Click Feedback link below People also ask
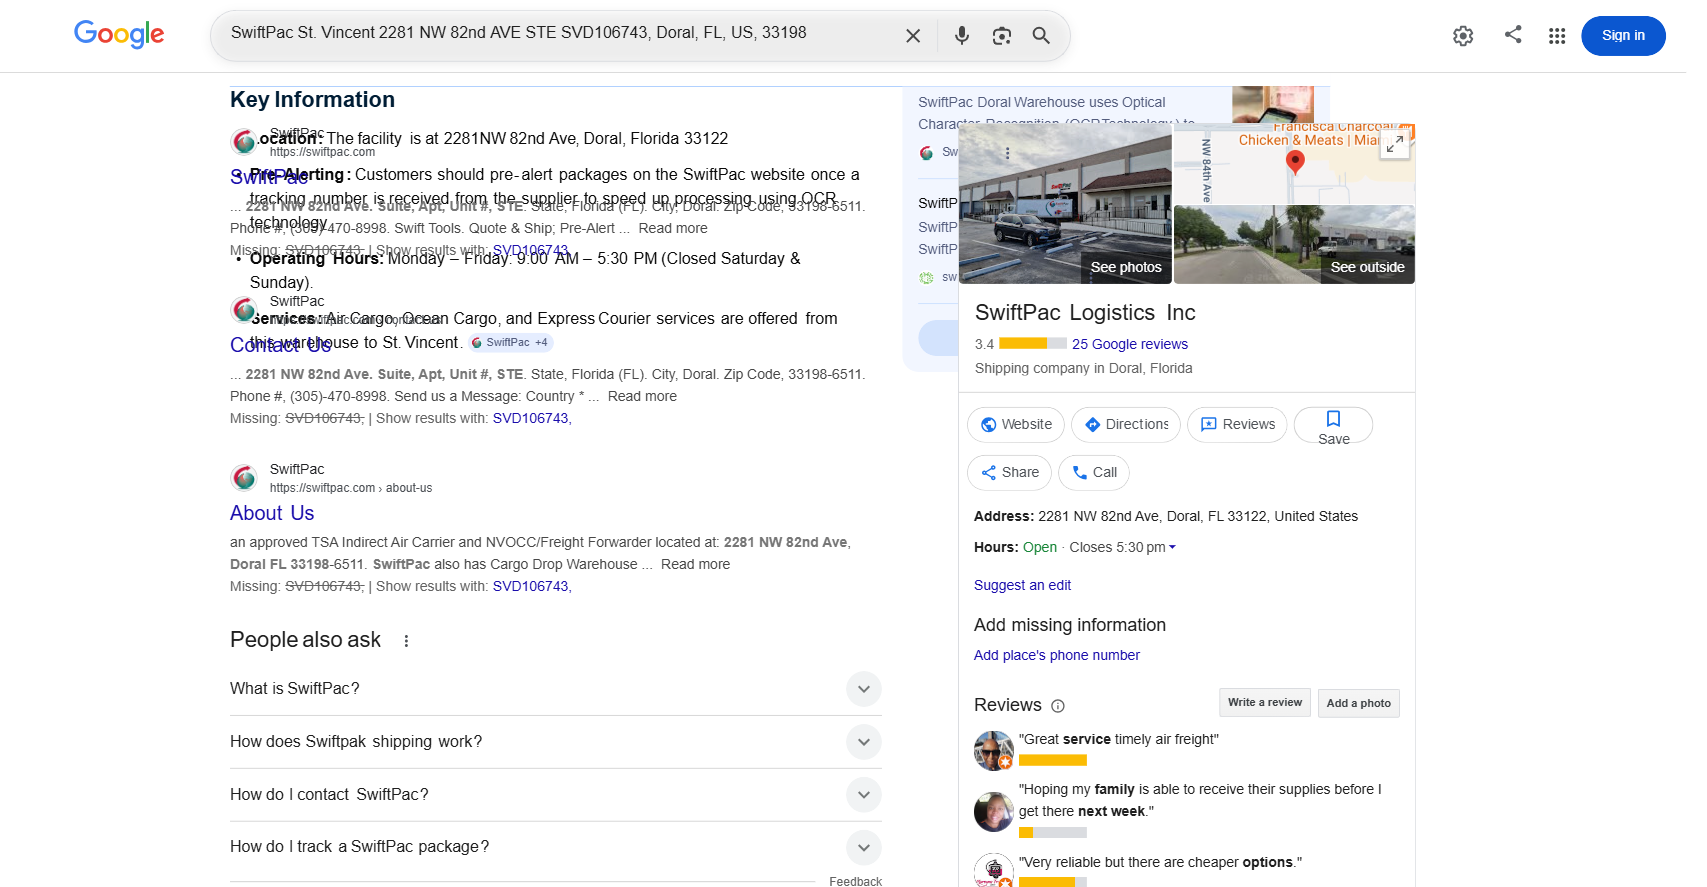The width and height of the screenshot is (1707, 887). coord(855,881)
